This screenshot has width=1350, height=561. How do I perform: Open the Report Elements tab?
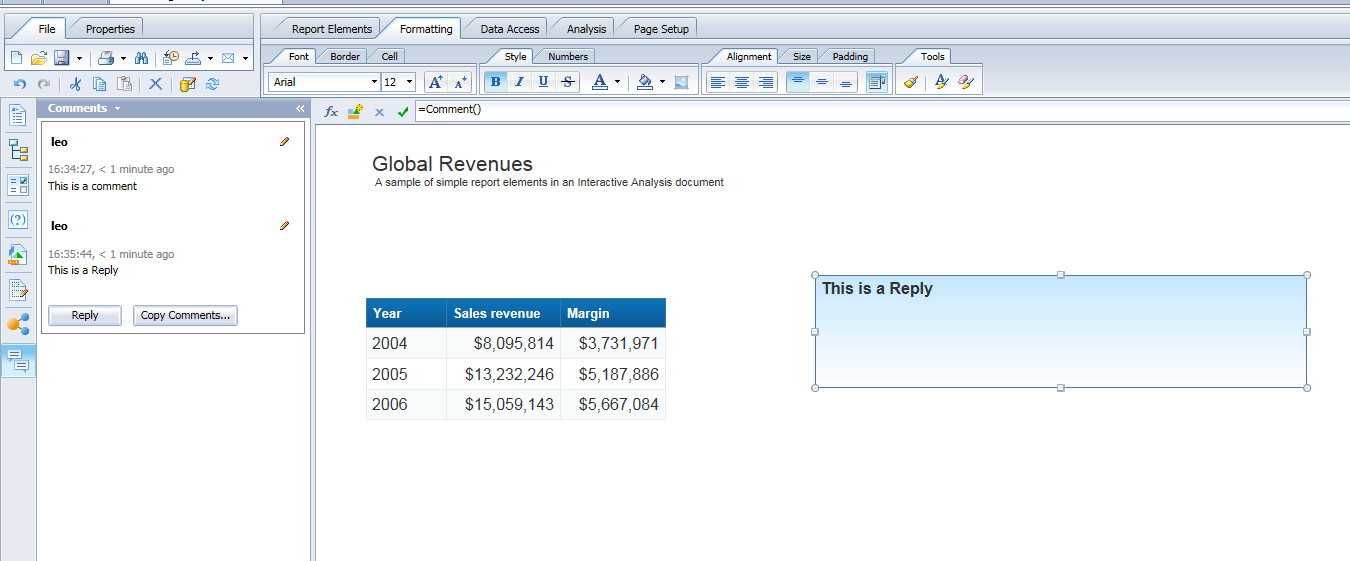click(x=331, y=29)
